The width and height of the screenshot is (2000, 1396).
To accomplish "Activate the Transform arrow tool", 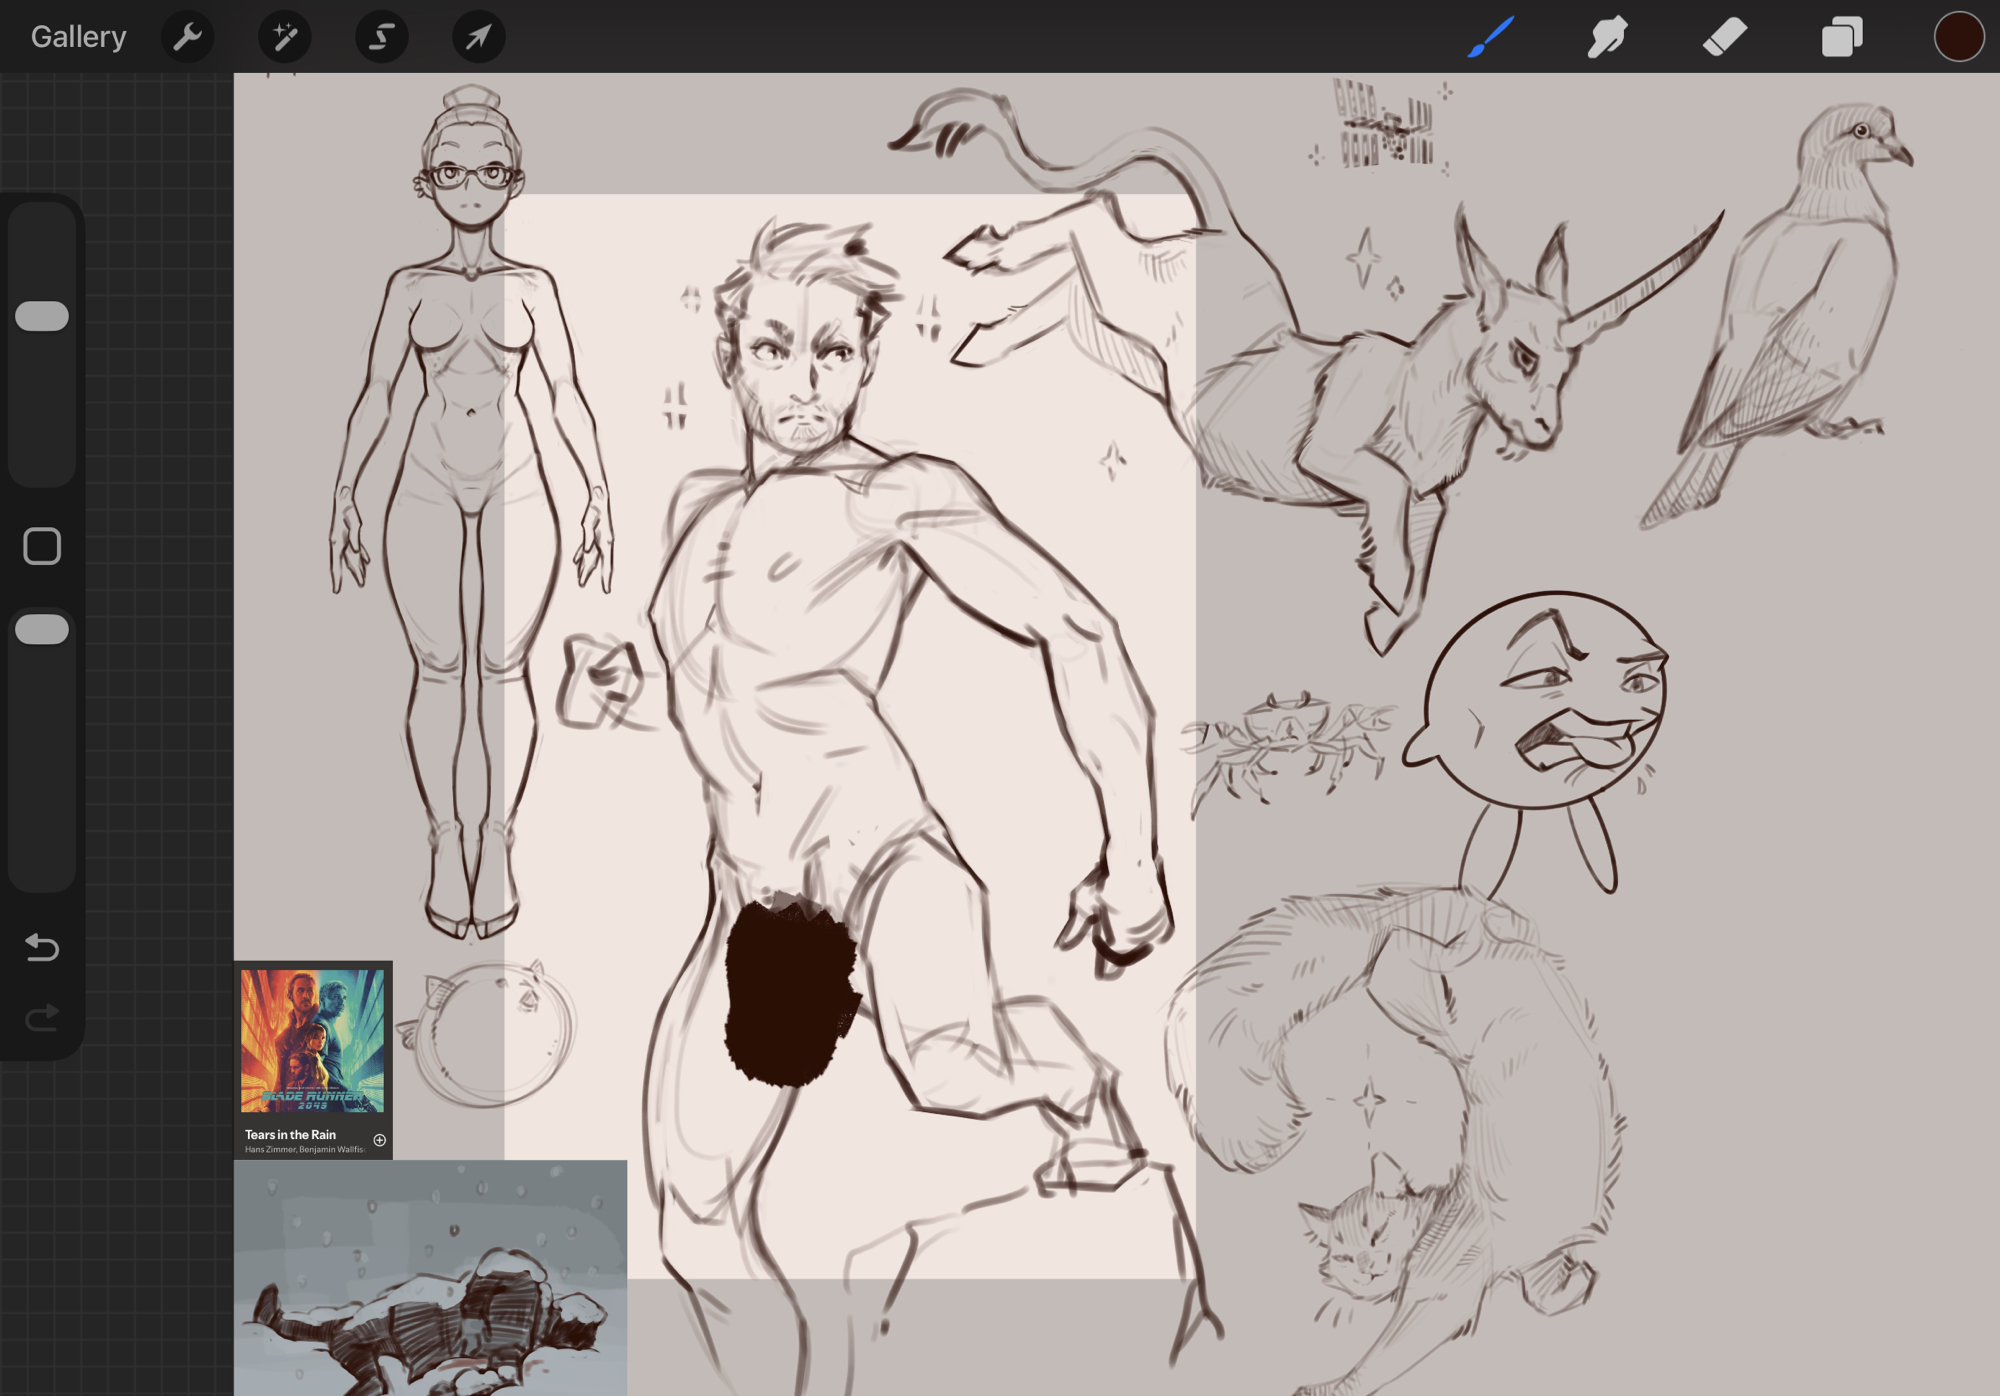I will (x=478, y=37).
